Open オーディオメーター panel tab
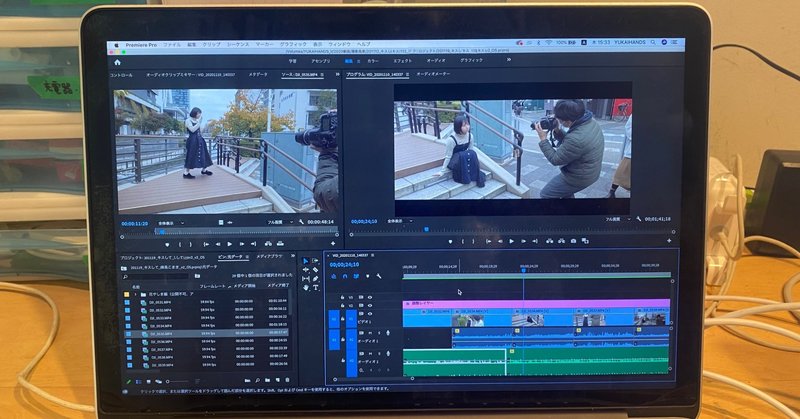Screen dimensions: 800x419 (x=433, y=75)
